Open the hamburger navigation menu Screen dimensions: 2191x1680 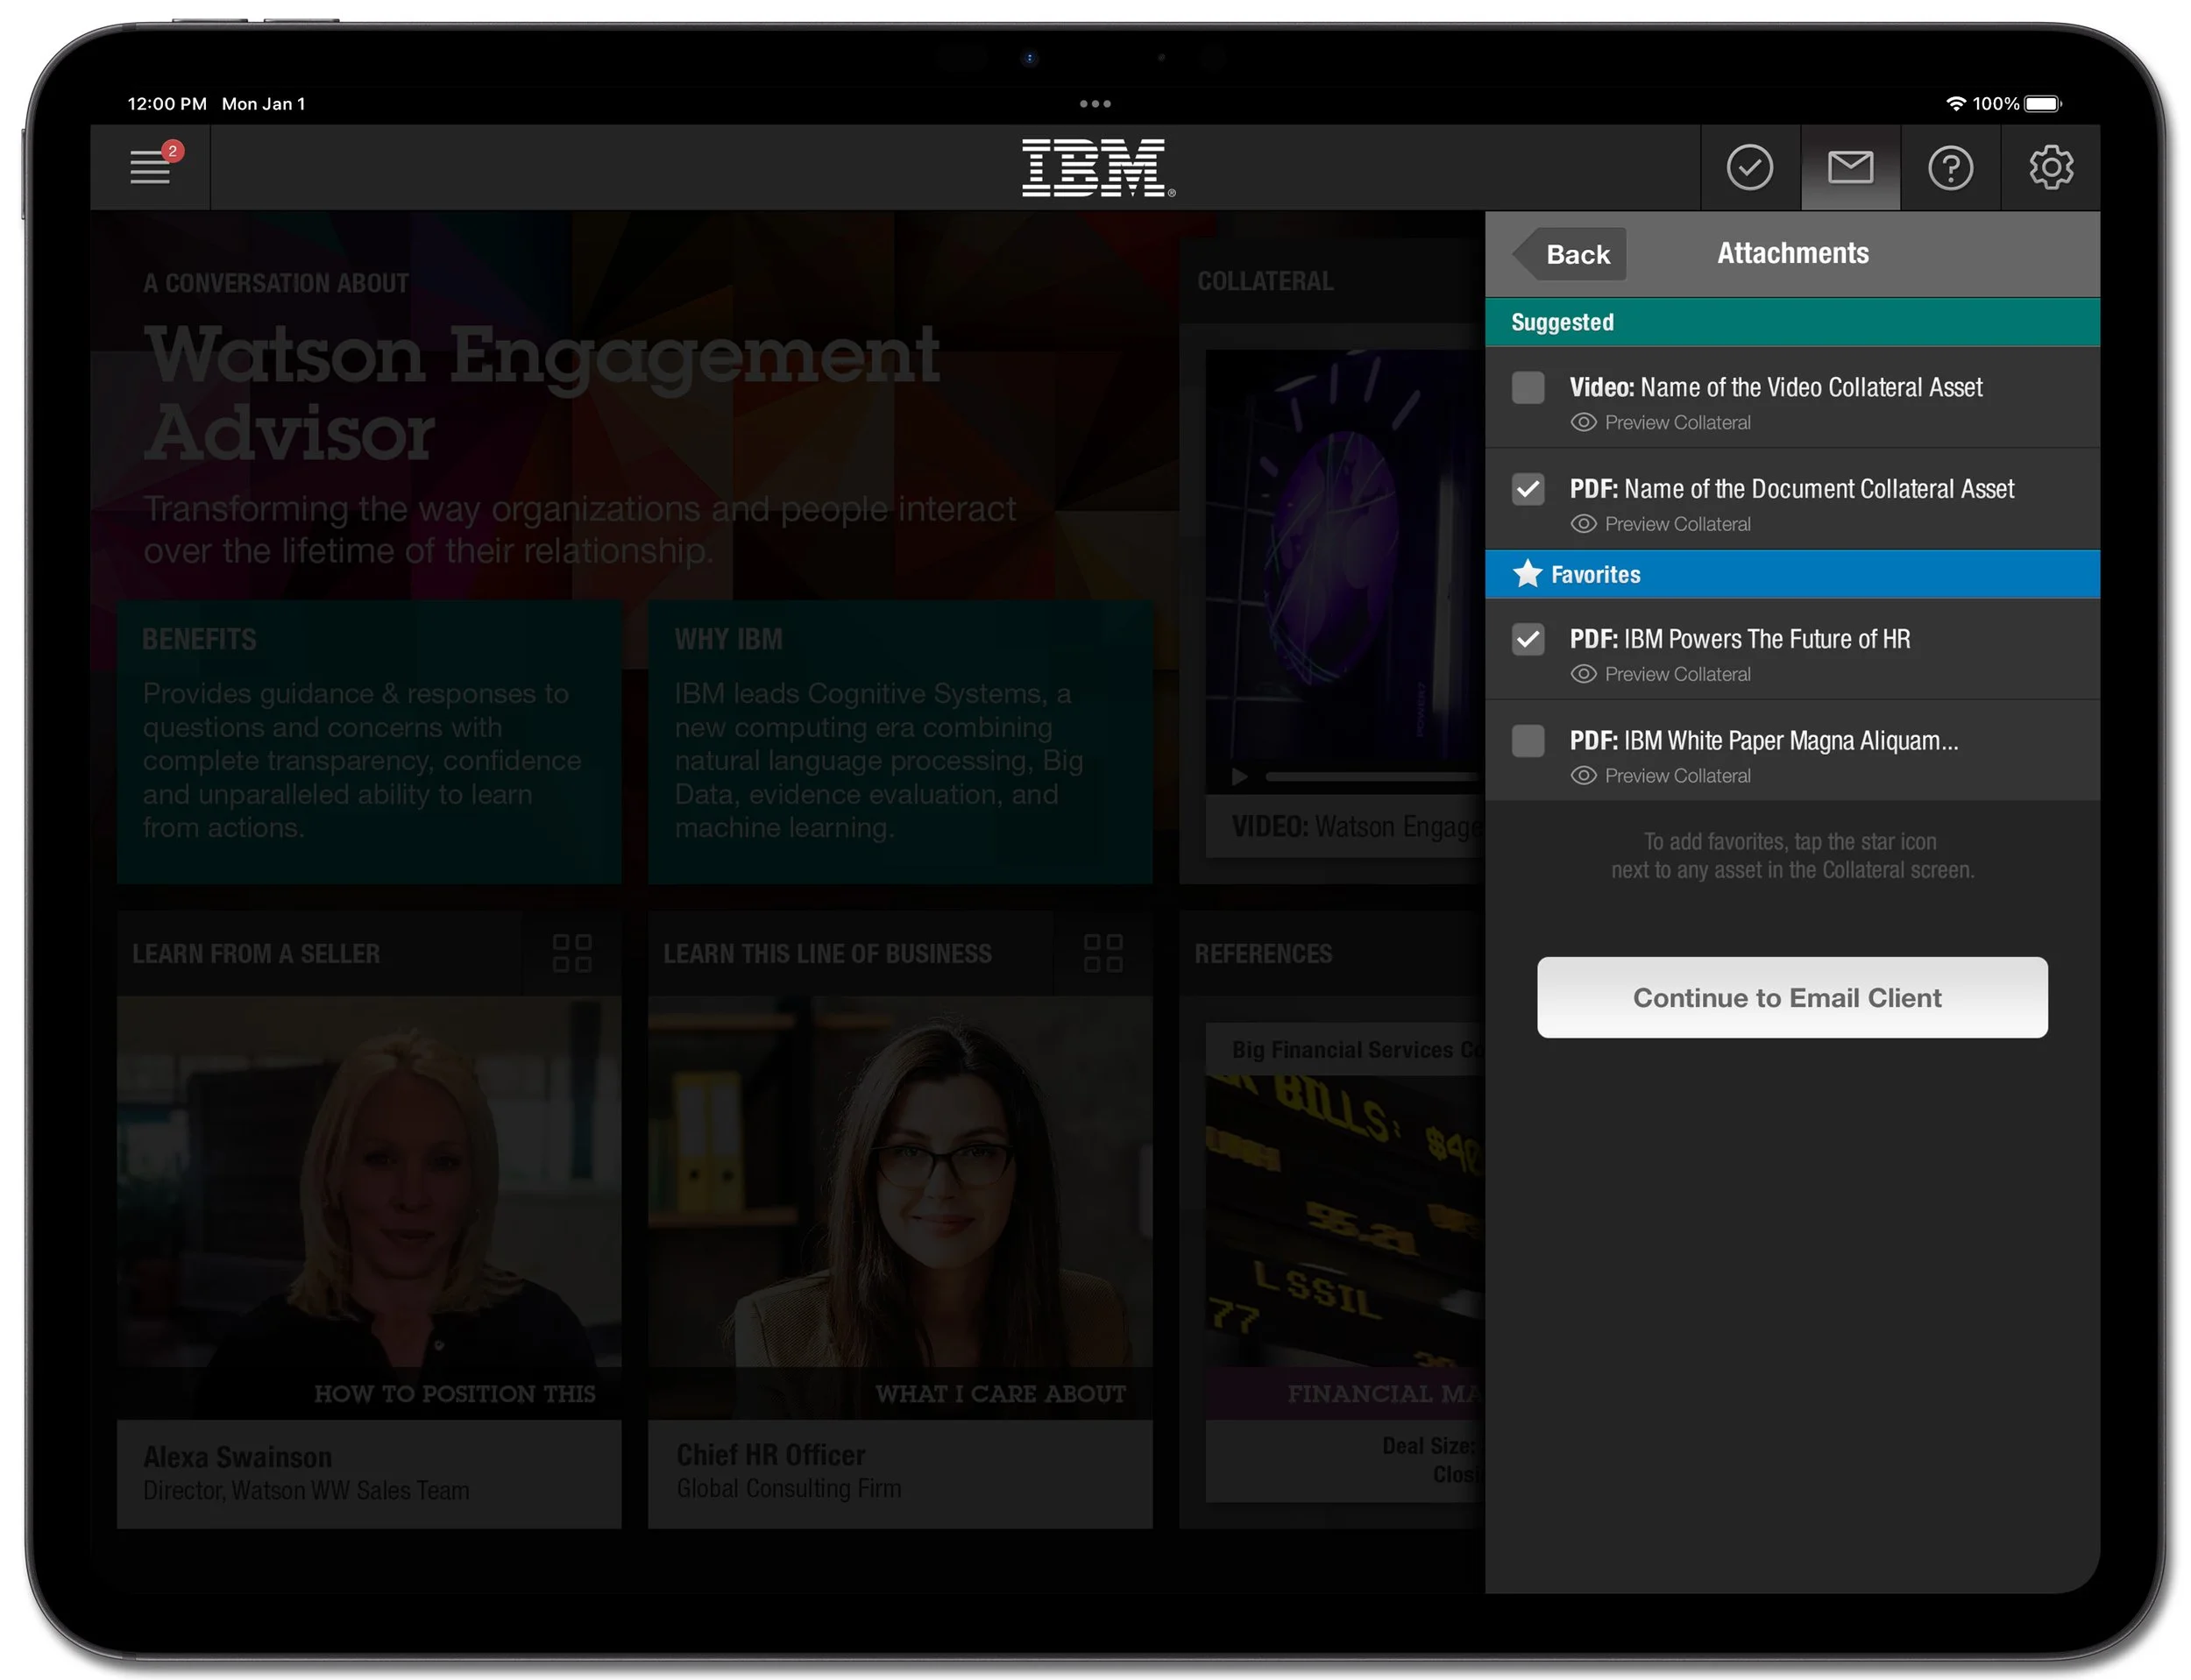(150, 167)
